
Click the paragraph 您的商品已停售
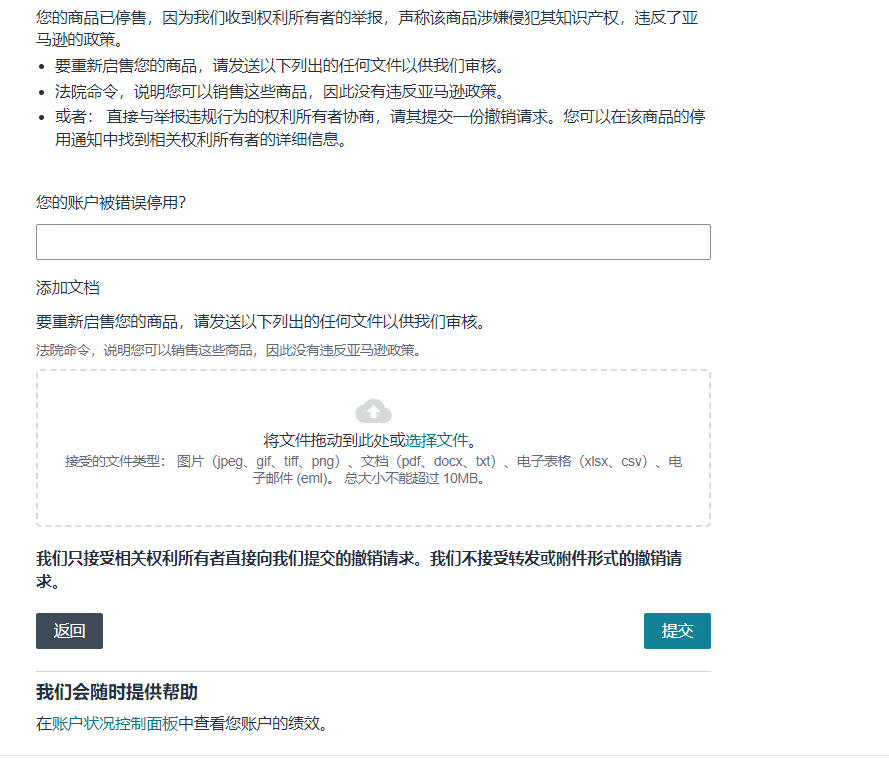tap(367, 29)
